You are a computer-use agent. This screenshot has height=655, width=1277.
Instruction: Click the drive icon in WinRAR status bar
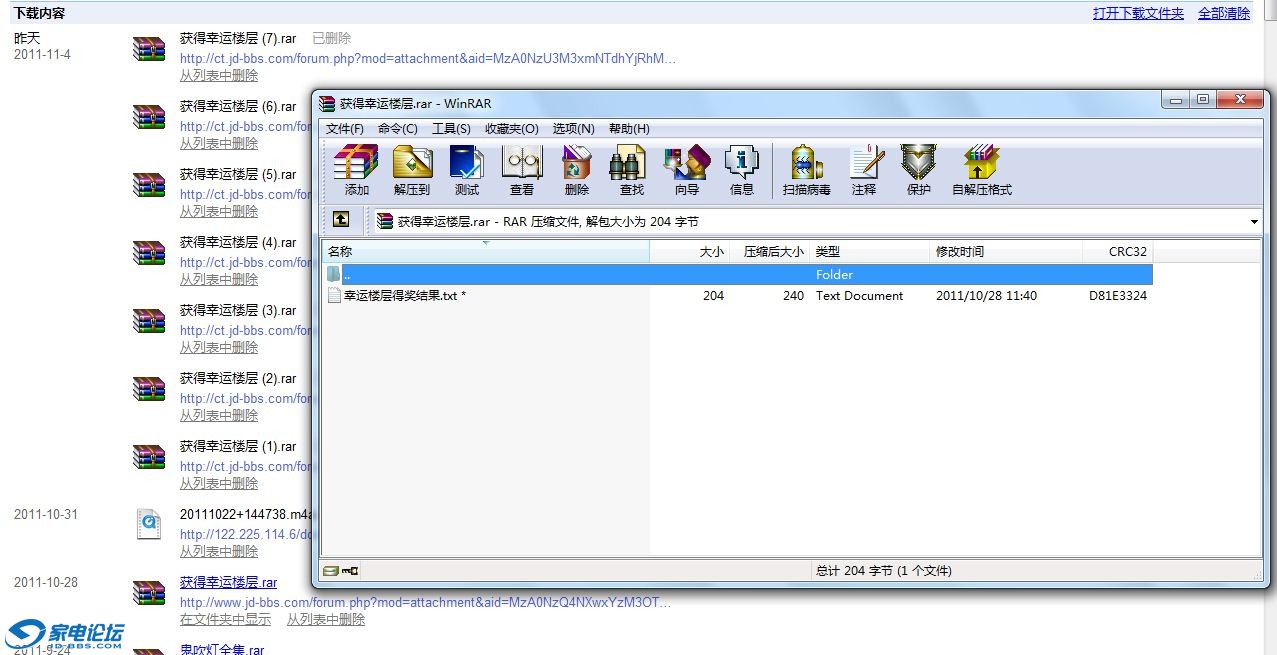(x=331, y=570)
